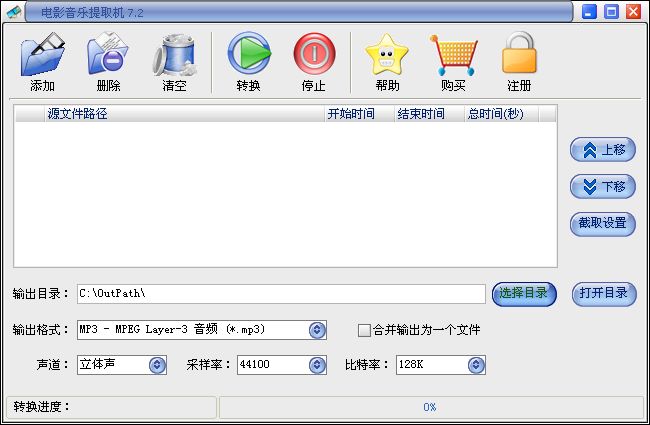Toggle merge output into one file checkbox
Screen dimensions: 650x425
(365, 330)
